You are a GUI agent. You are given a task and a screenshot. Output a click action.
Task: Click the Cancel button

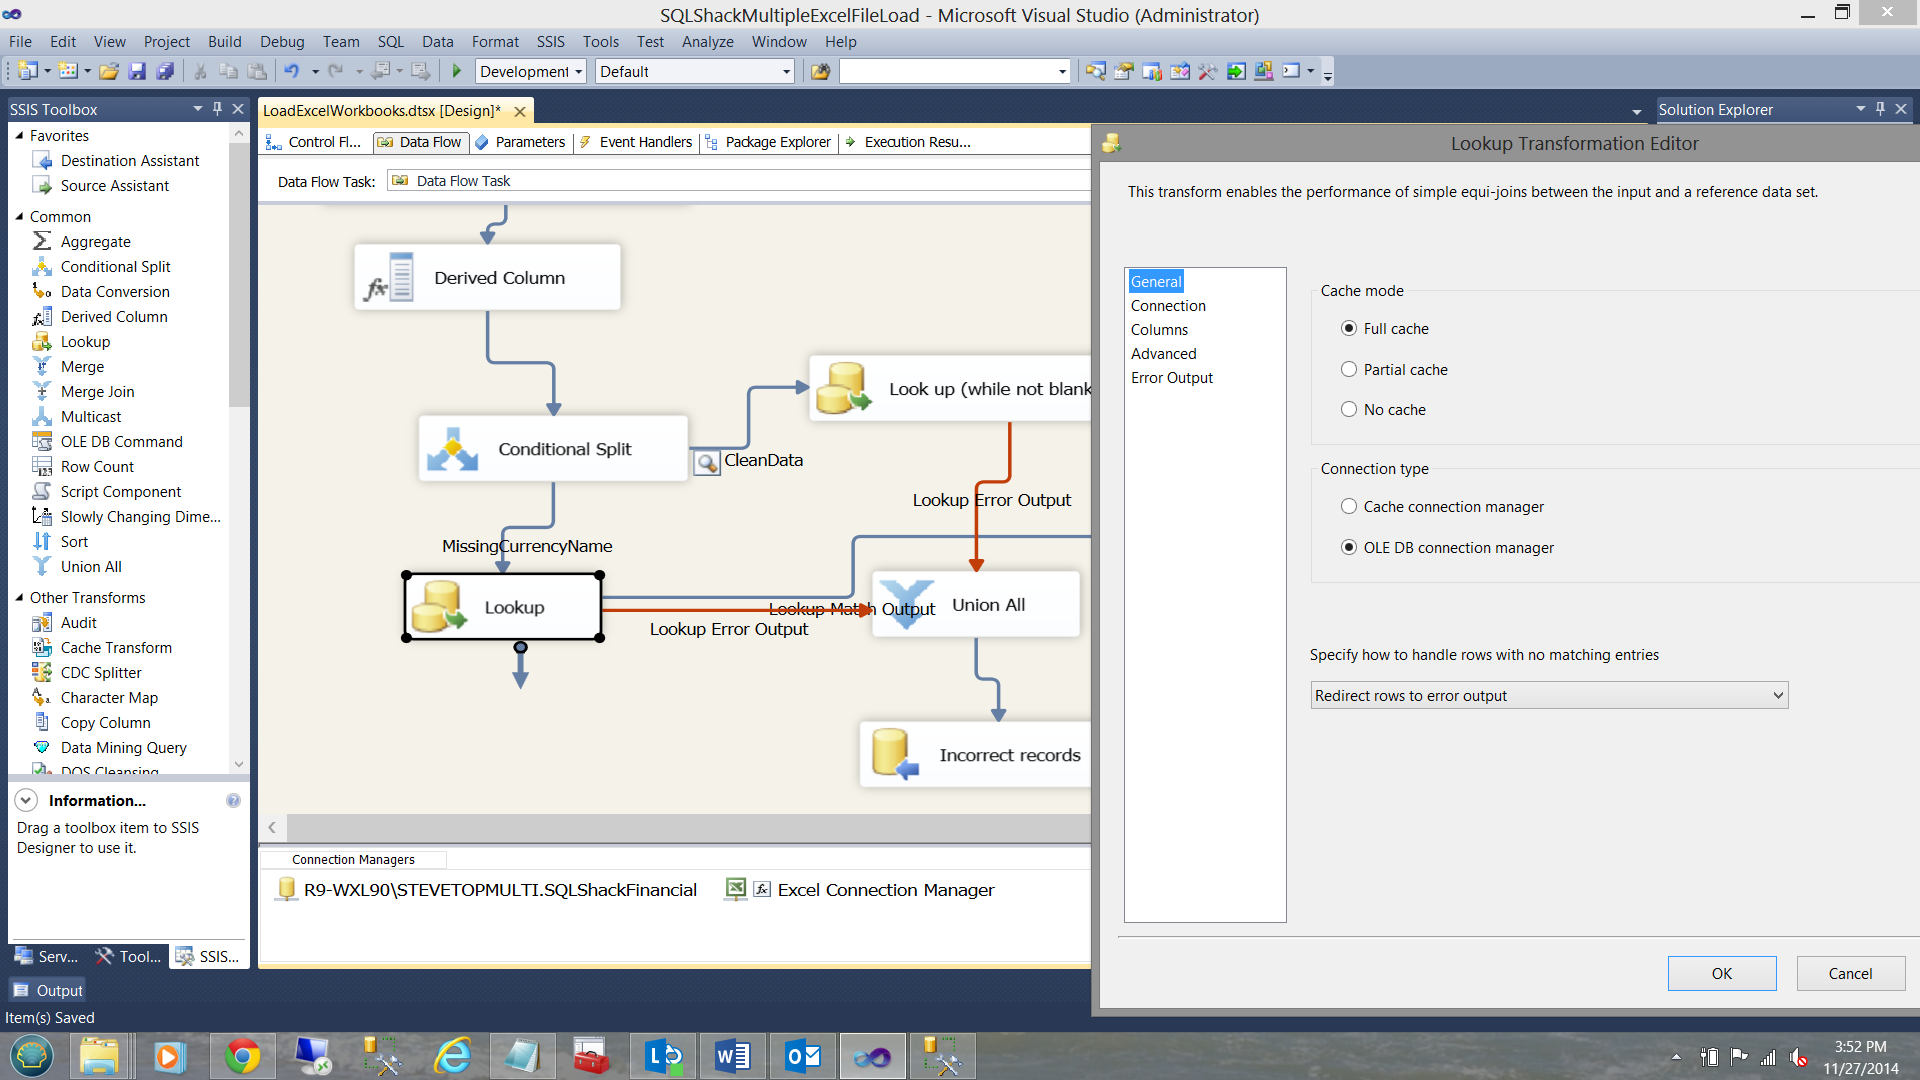[1849, 974]
